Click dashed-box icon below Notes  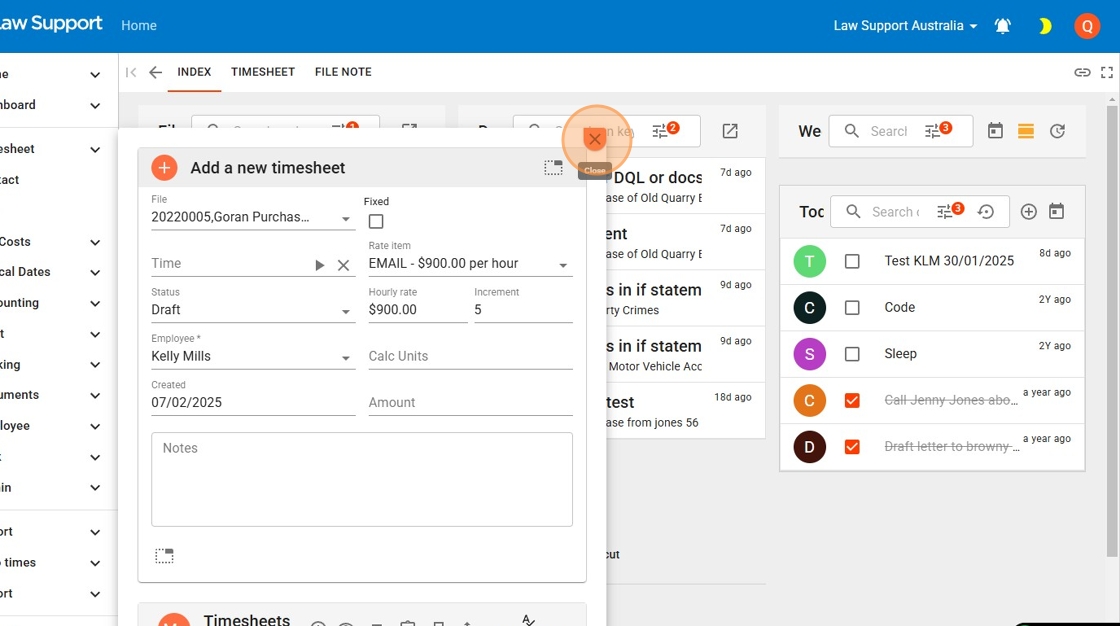(164, 556)
